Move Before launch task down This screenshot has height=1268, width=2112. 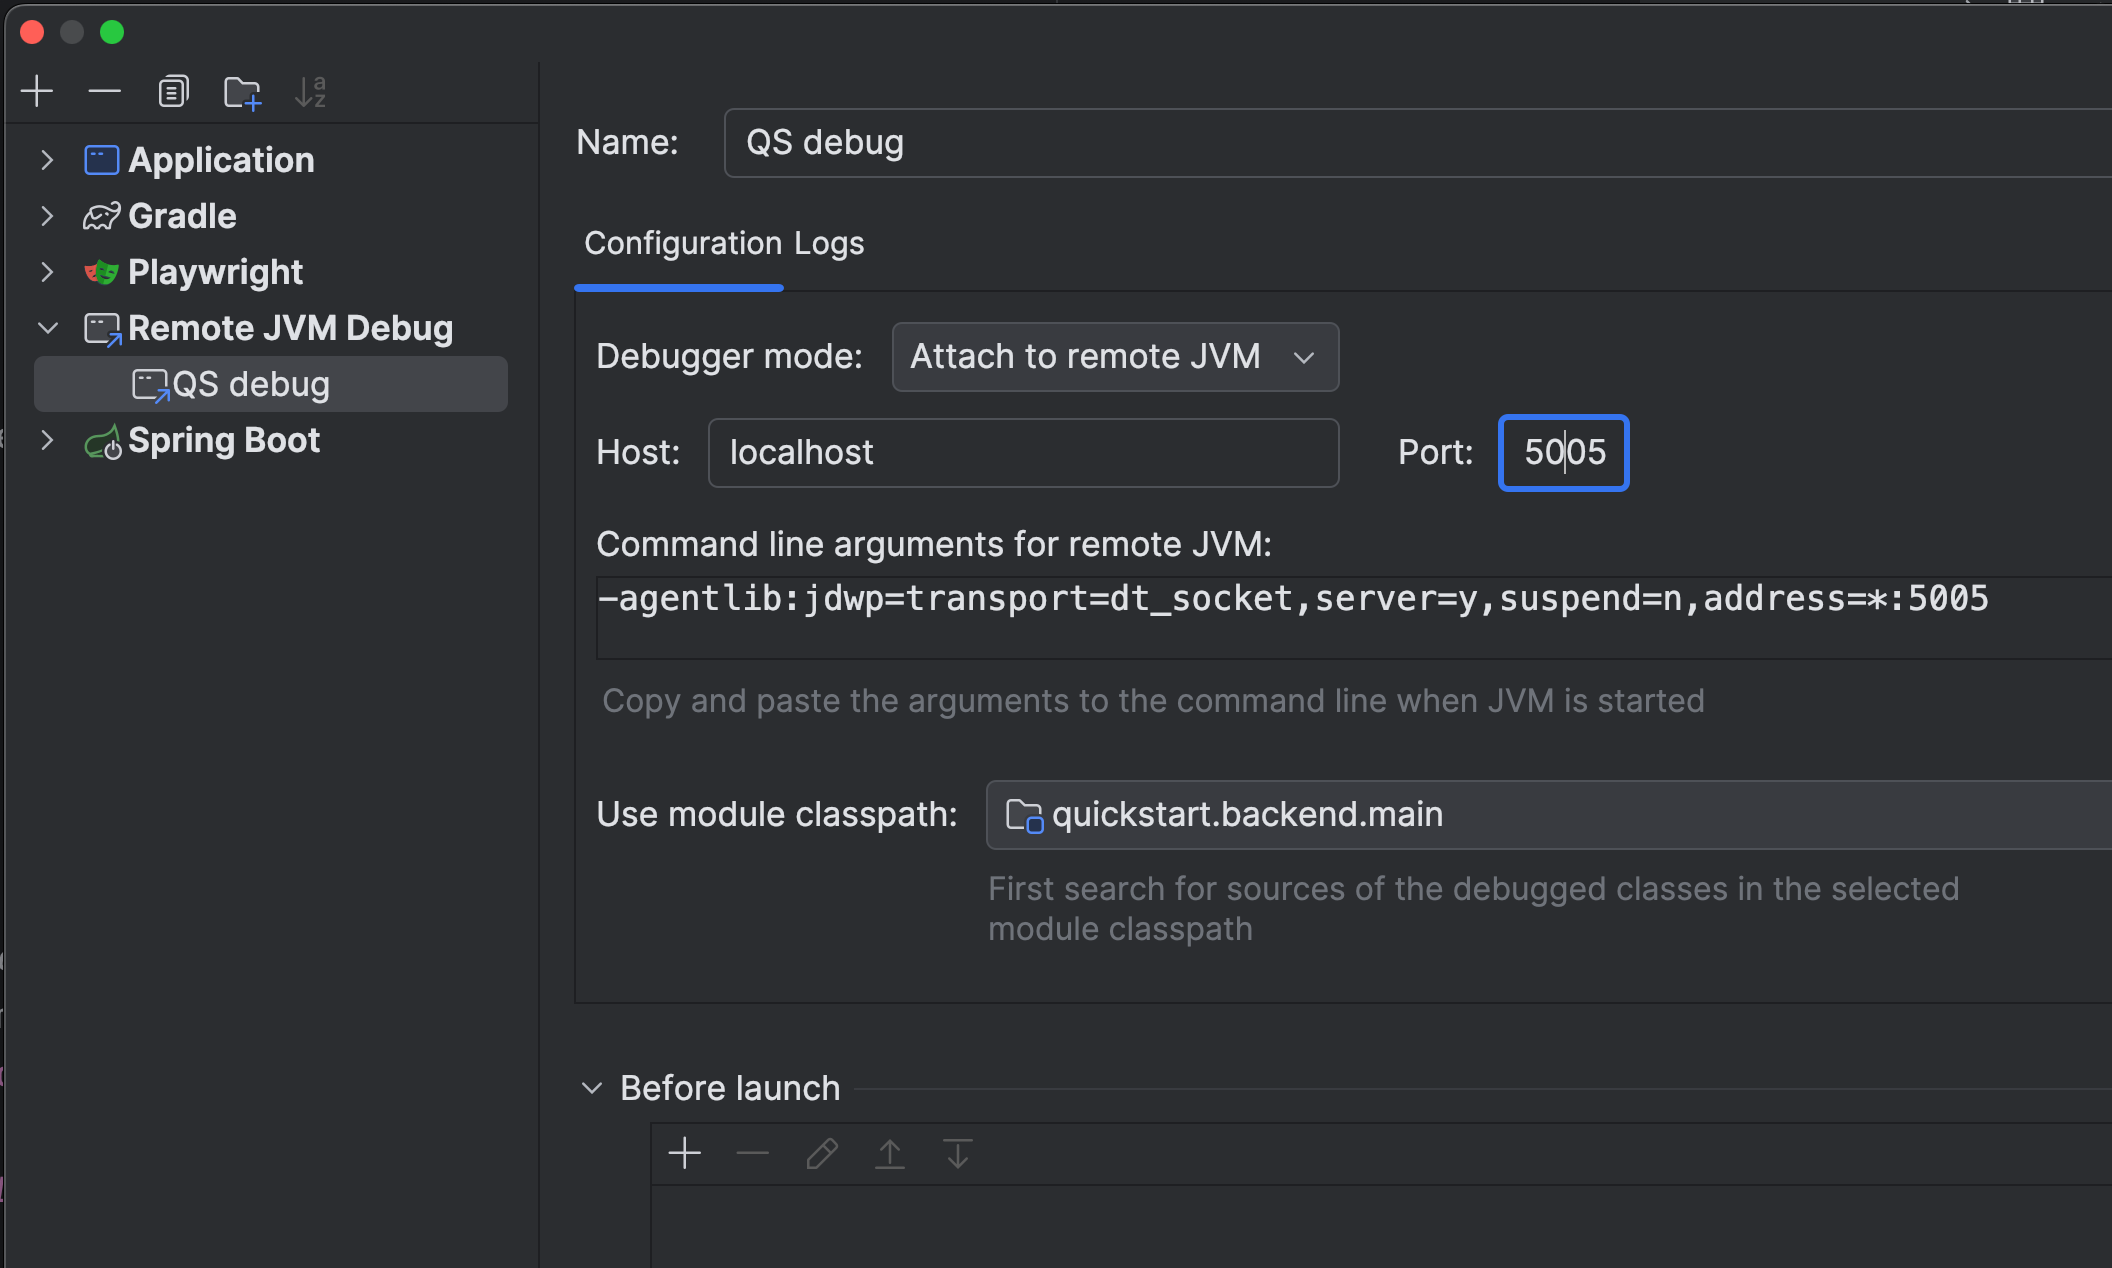click(x=957, y=1154)
